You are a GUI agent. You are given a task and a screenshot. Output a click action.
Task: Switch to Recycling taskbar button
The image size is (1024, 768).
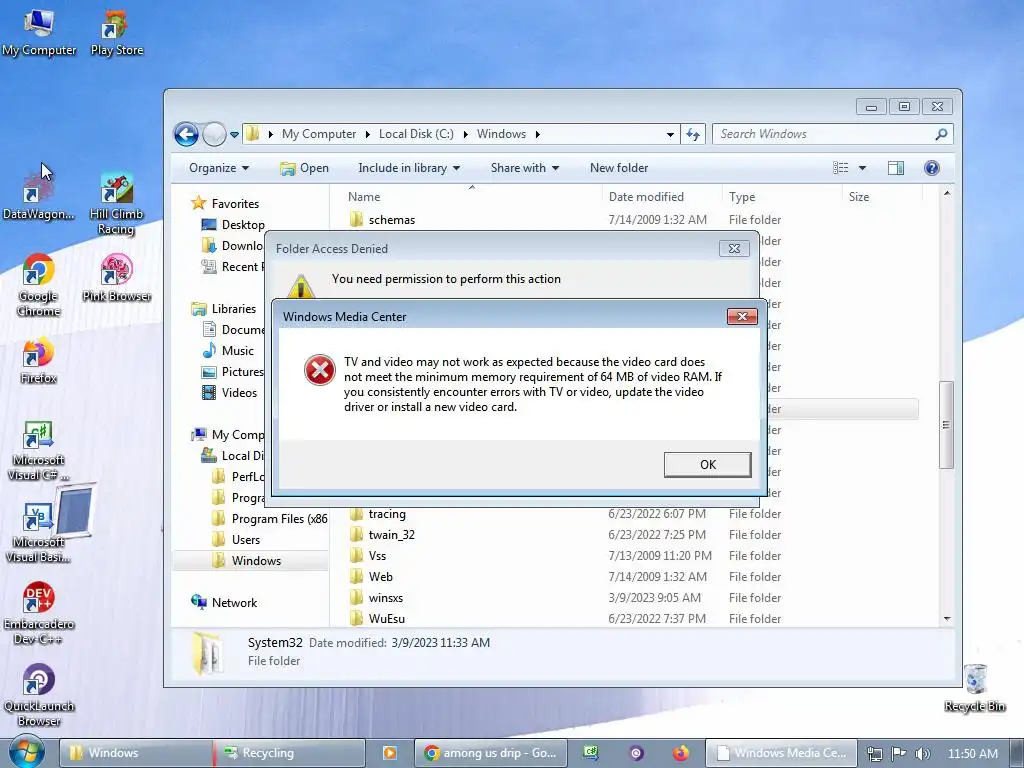pyautogui.click(x=289, y=753)
